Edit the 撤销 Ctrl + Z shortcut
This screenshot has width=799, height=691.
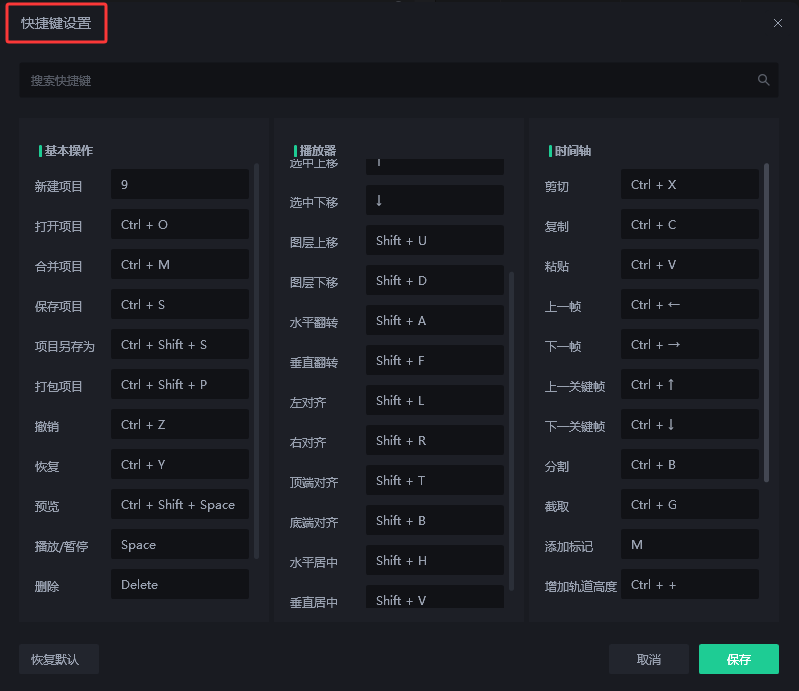coord(179,425)
